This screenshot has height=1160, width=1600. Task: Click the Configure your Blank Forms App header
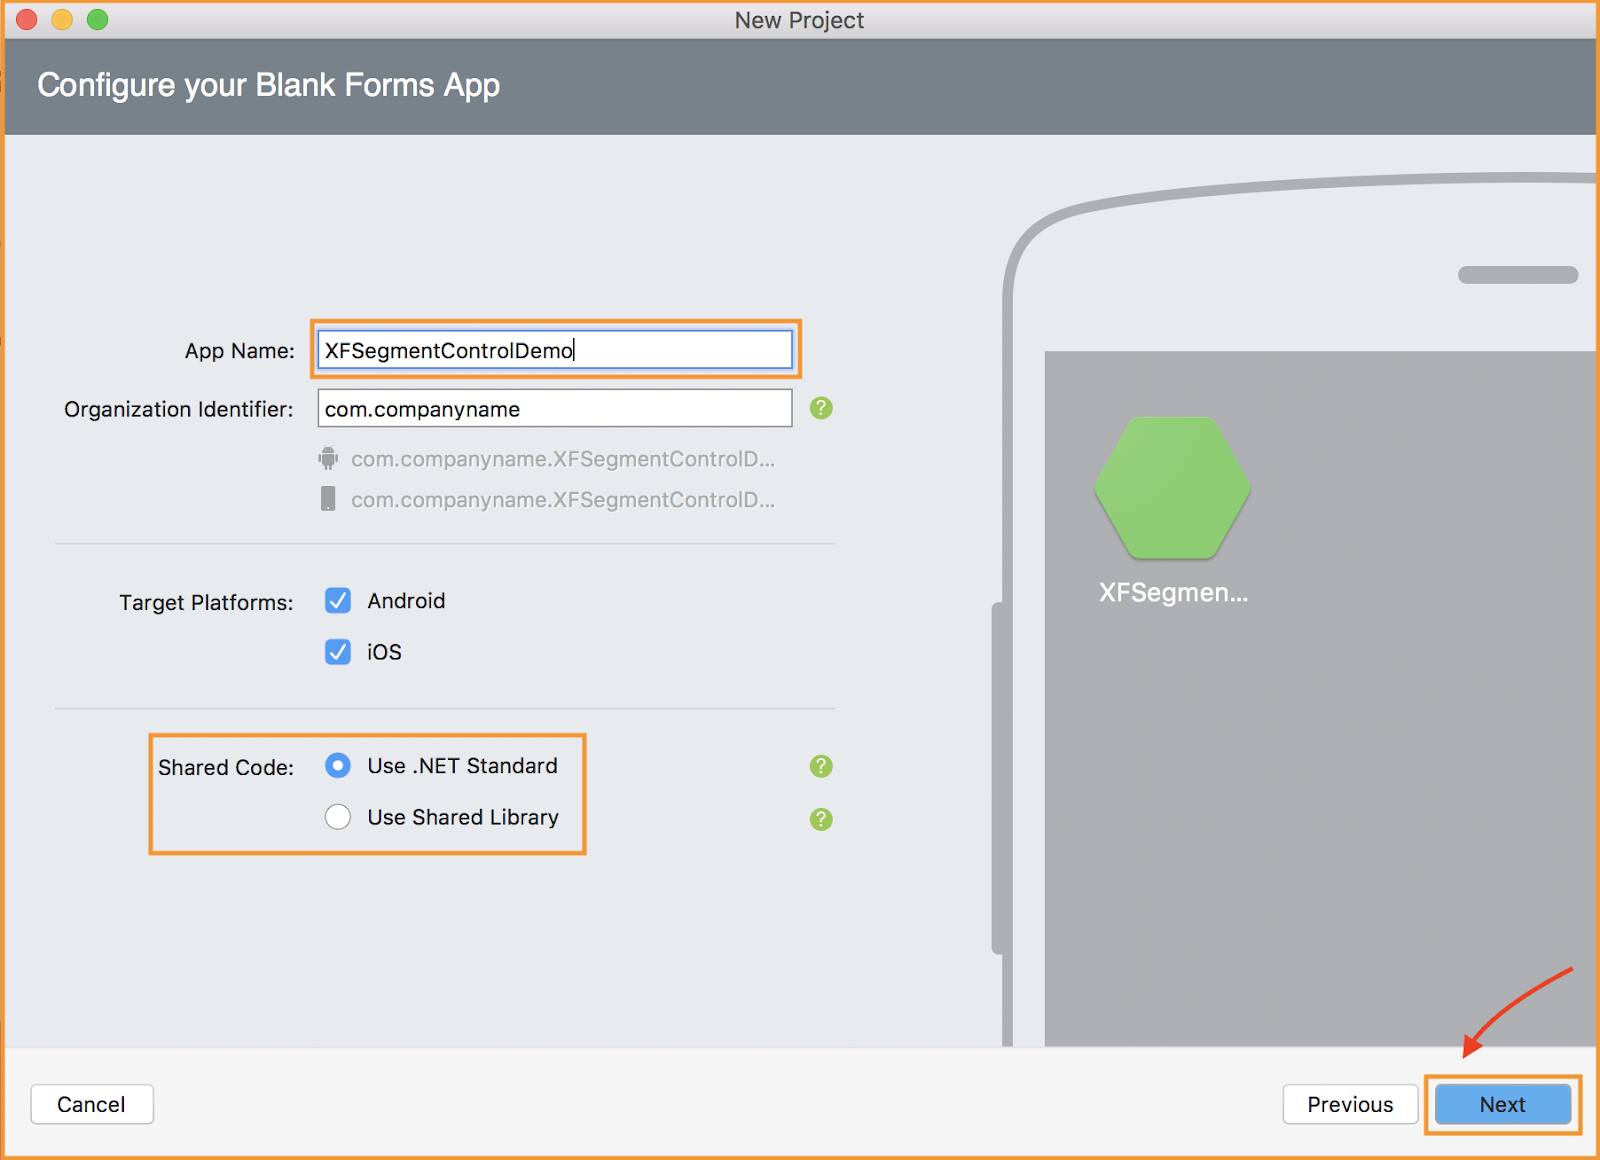(x=268, y=86)
